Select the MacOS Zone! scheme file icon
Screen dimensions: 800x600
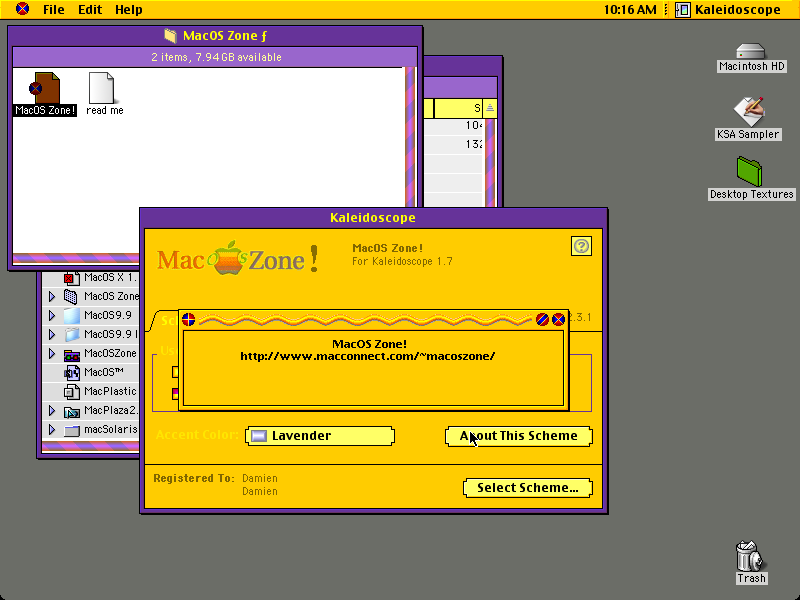click(45, 88)
